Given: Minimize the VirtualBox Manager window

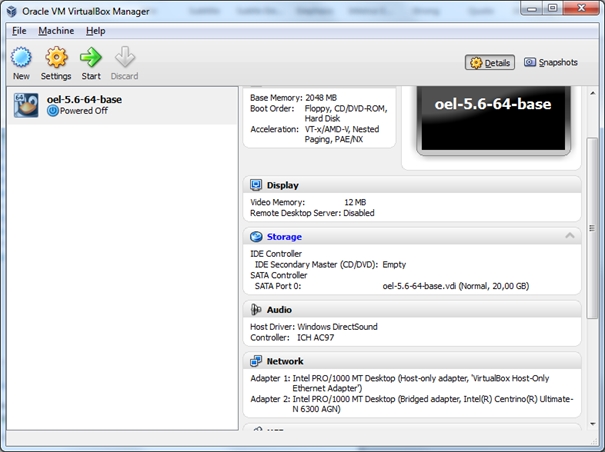Looking at the screenshot, I should coord(532,8).
